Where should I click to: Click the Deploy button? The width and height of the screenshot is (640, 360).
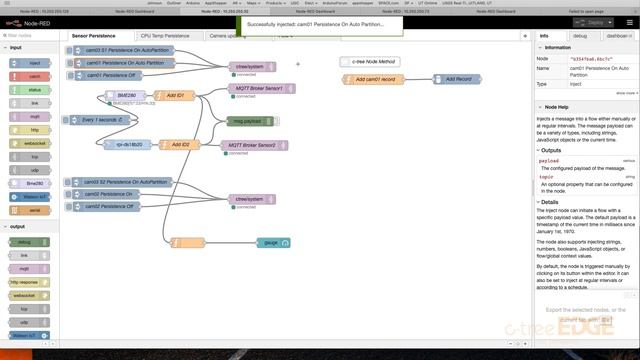[590, 22]
